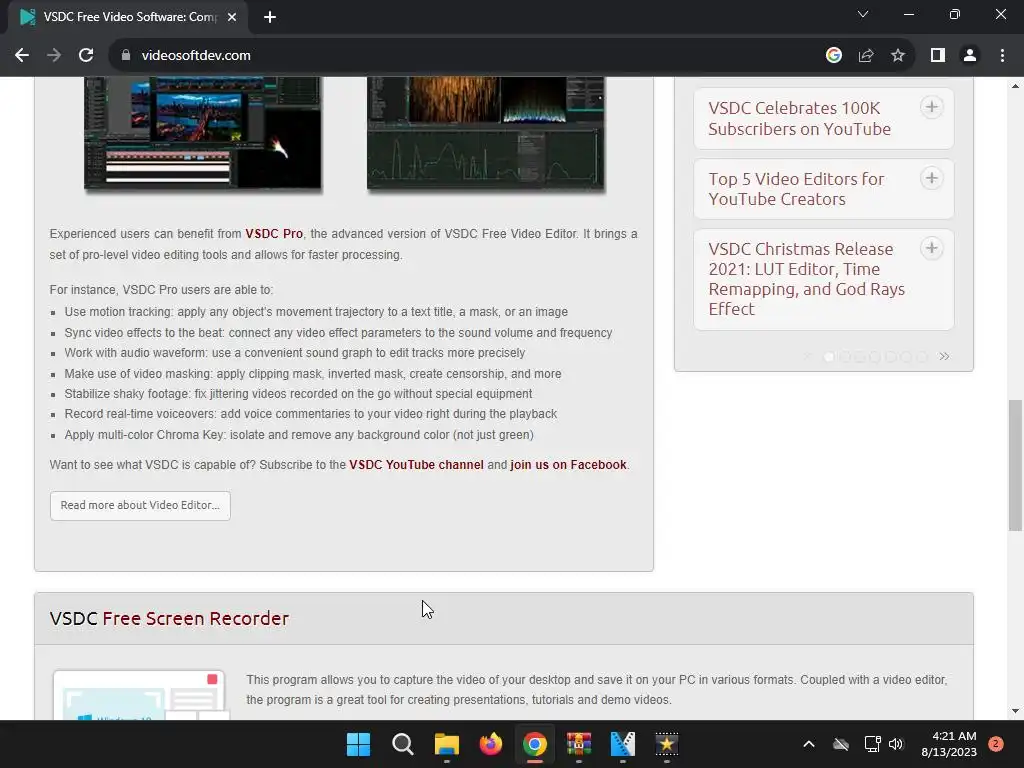Select the first news pagination dot
Viewport: 1024px width, 768px height.
(829, 357)
